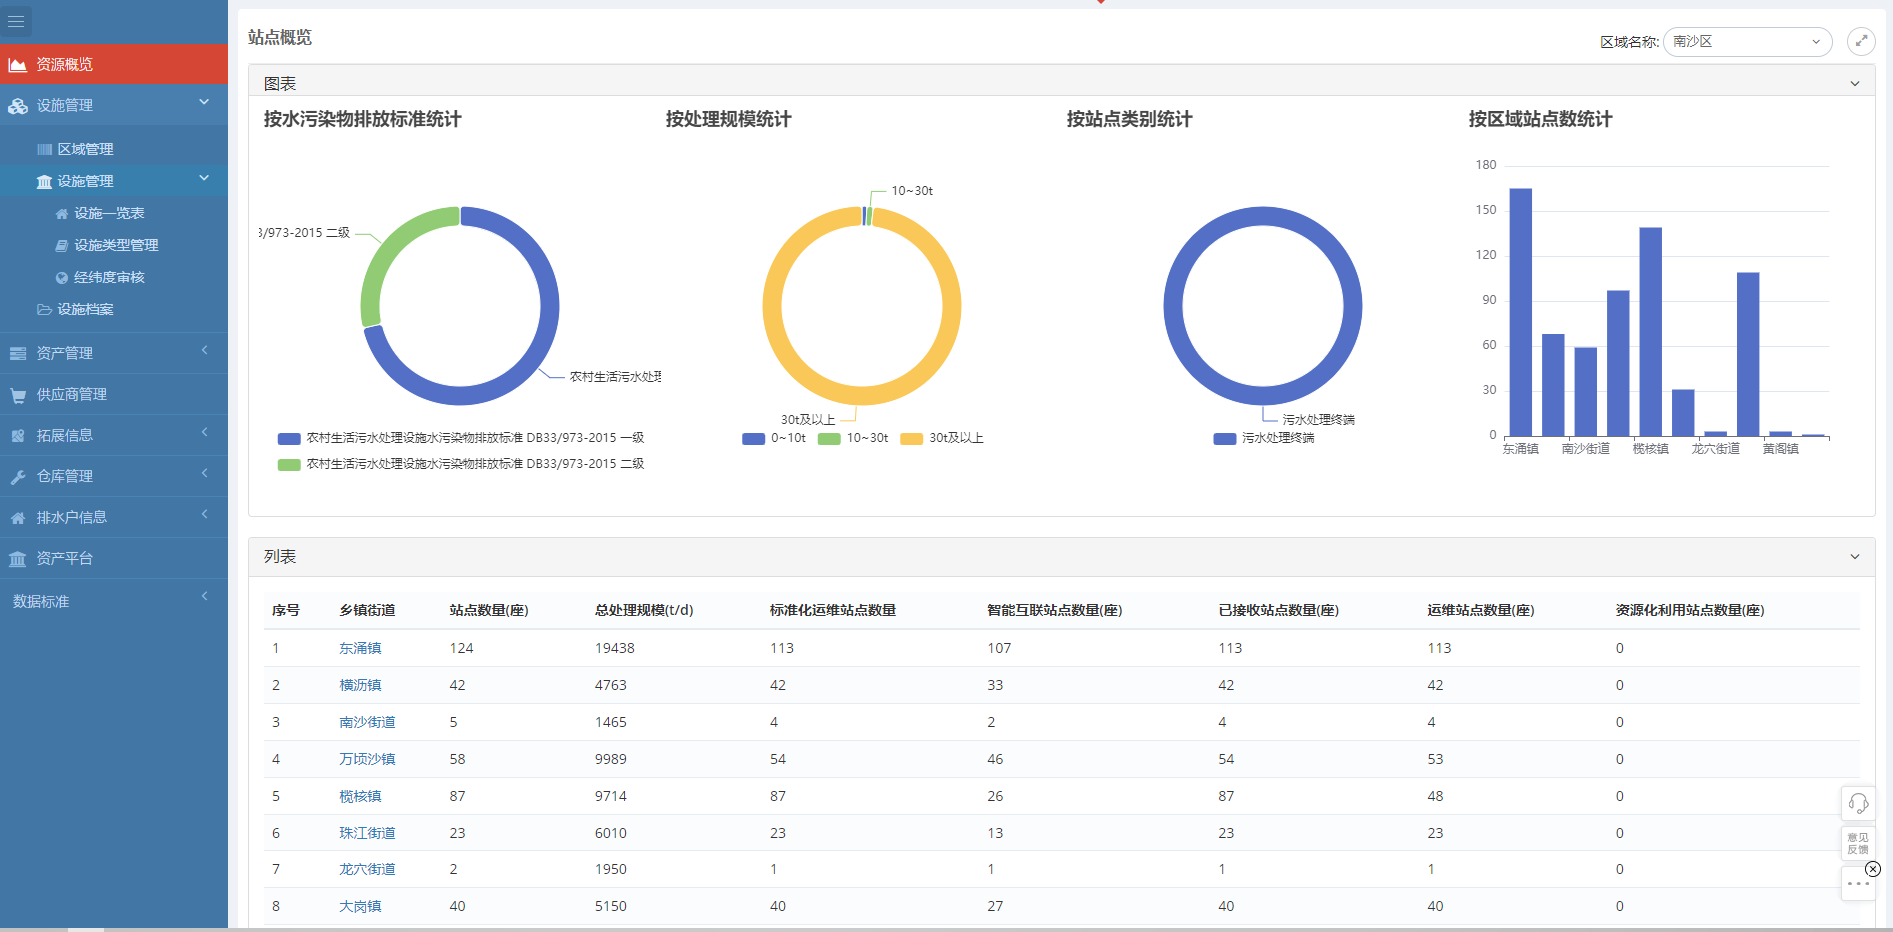
Task: Open 资产平台 in the sidebar
Action: tap(64, 558)
